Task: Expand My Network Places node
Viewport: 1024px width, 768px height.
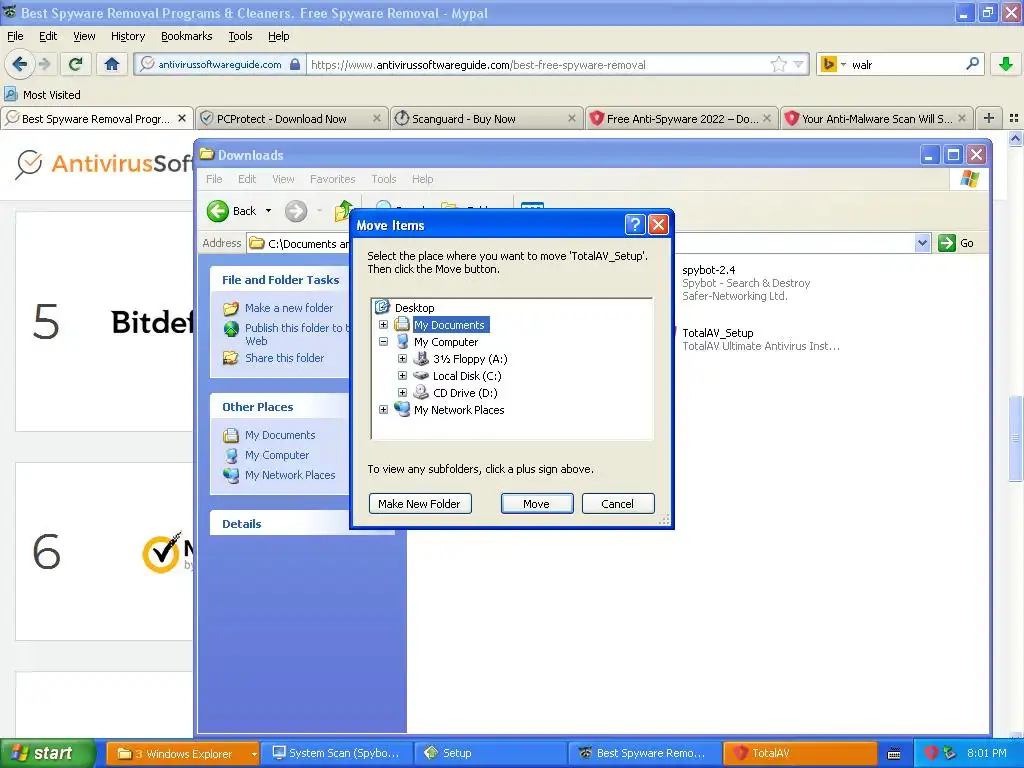Action: (383, 409)
